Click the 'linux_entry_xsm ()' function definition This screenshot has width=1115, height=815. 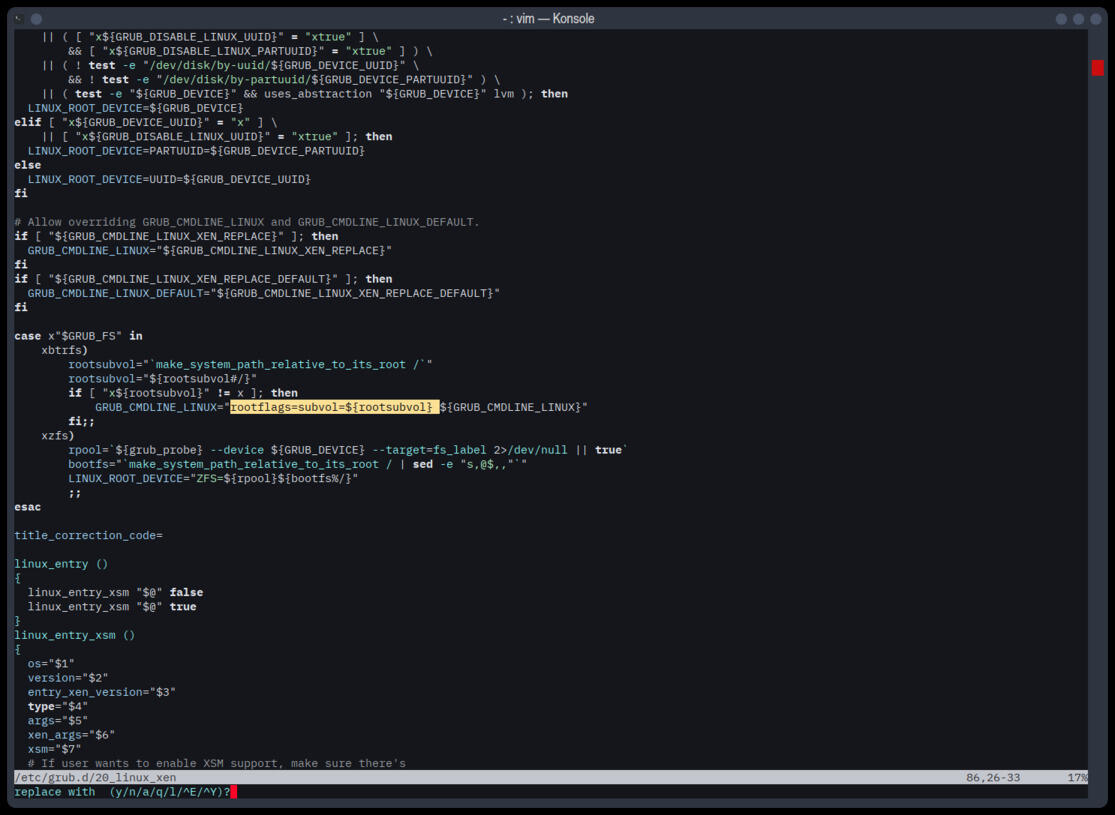[x=75, y=634]
